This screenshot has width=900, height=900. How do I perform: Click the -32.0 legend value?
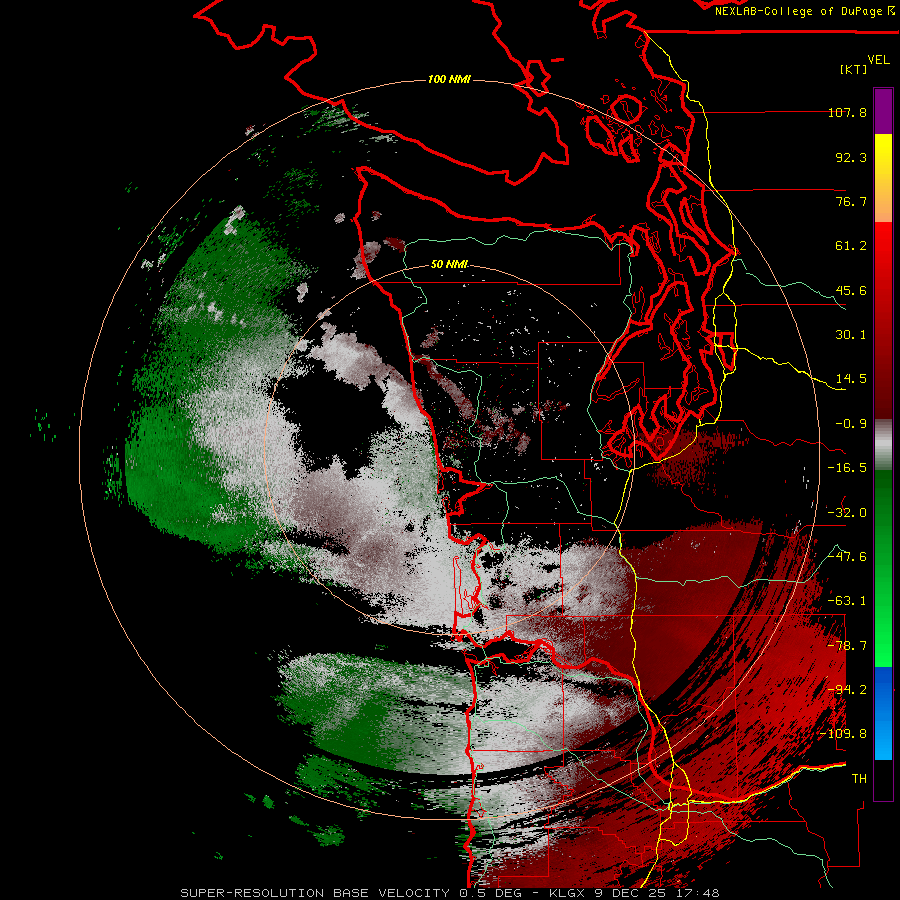[847, 513]
